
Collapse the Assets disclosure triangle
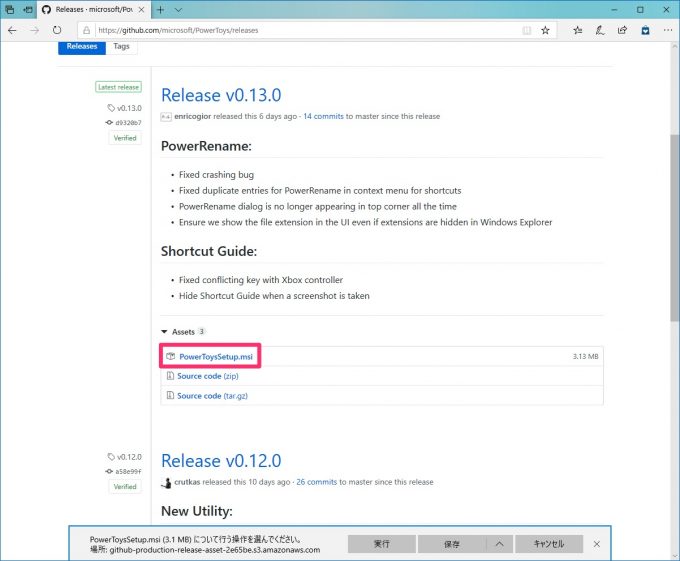coord(164,332)
